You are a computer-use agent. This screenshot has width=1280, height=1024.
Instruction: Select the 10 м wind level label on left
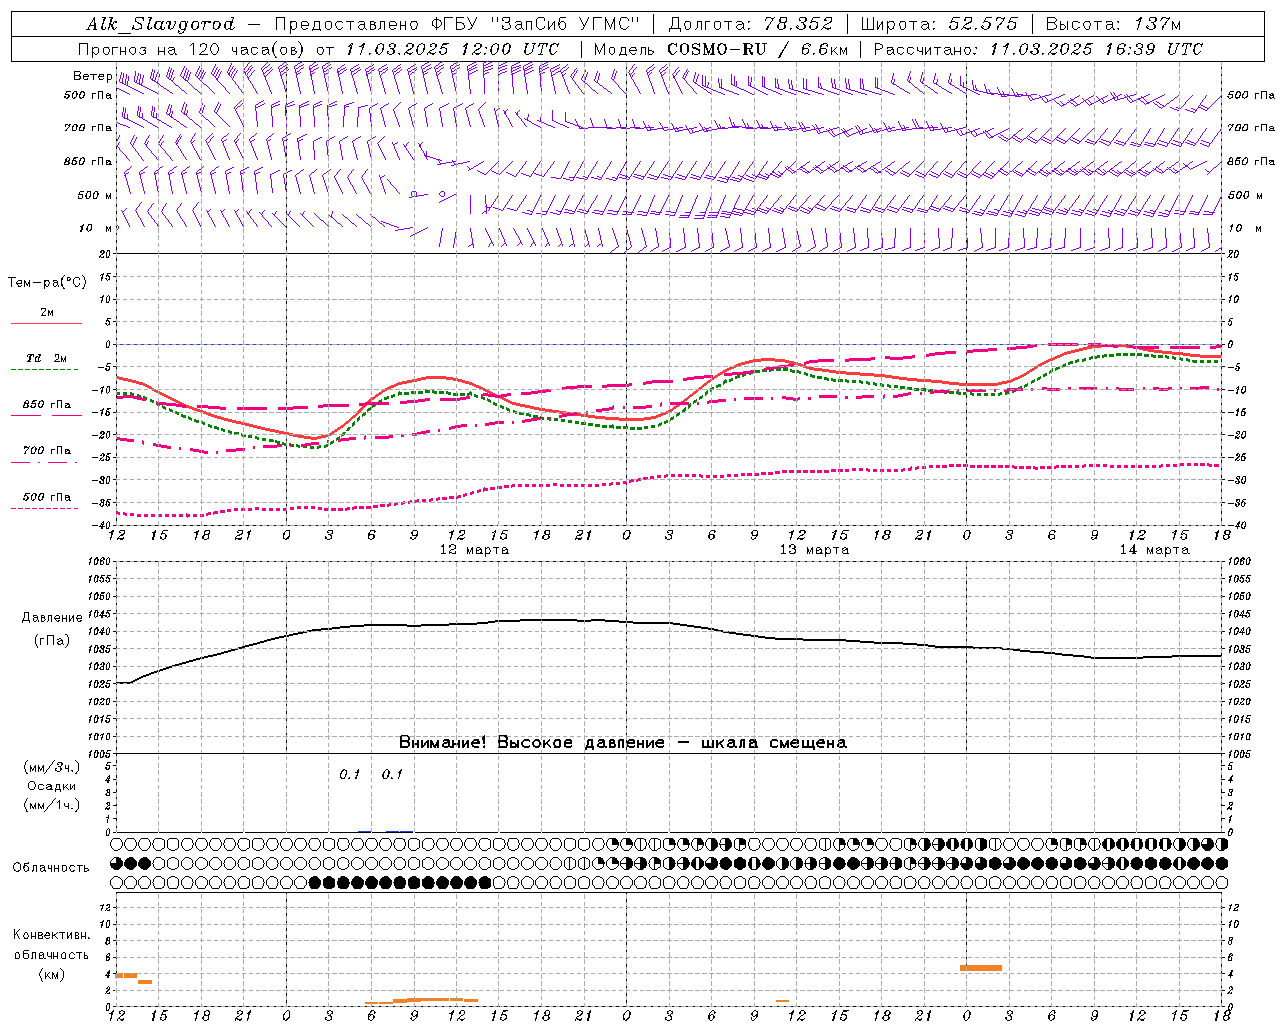coord(95,228)
